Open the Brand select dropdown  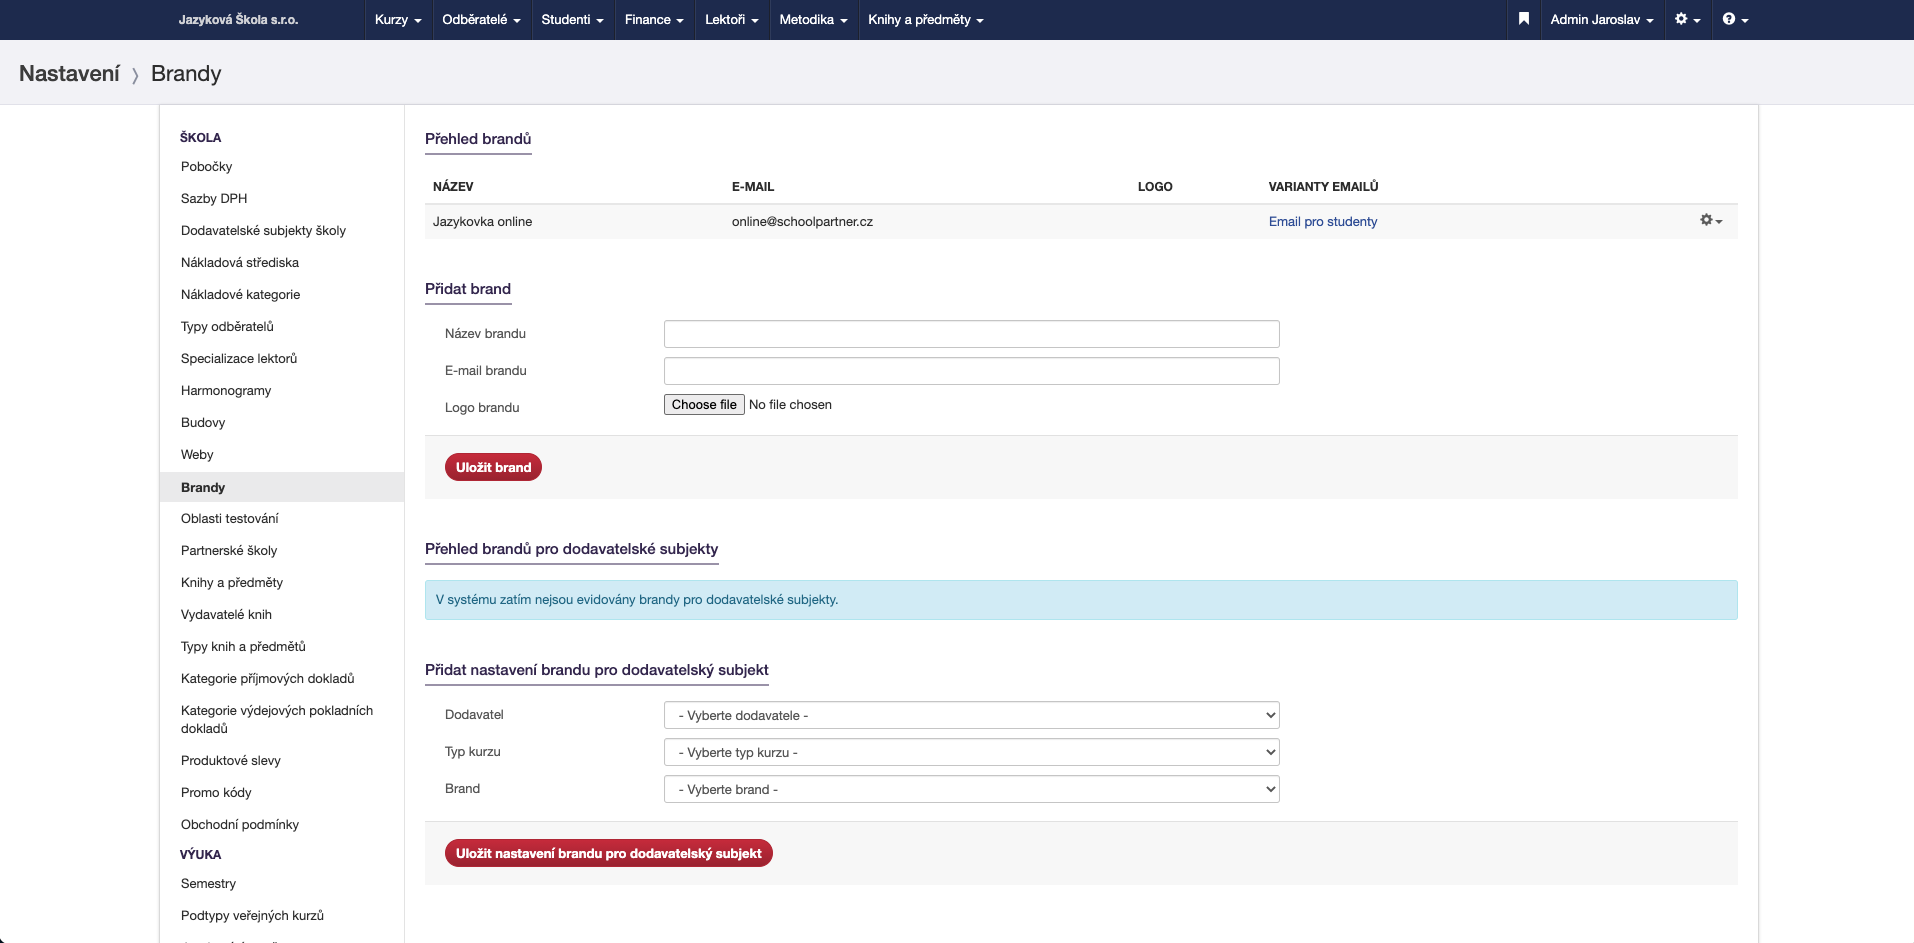971,789
